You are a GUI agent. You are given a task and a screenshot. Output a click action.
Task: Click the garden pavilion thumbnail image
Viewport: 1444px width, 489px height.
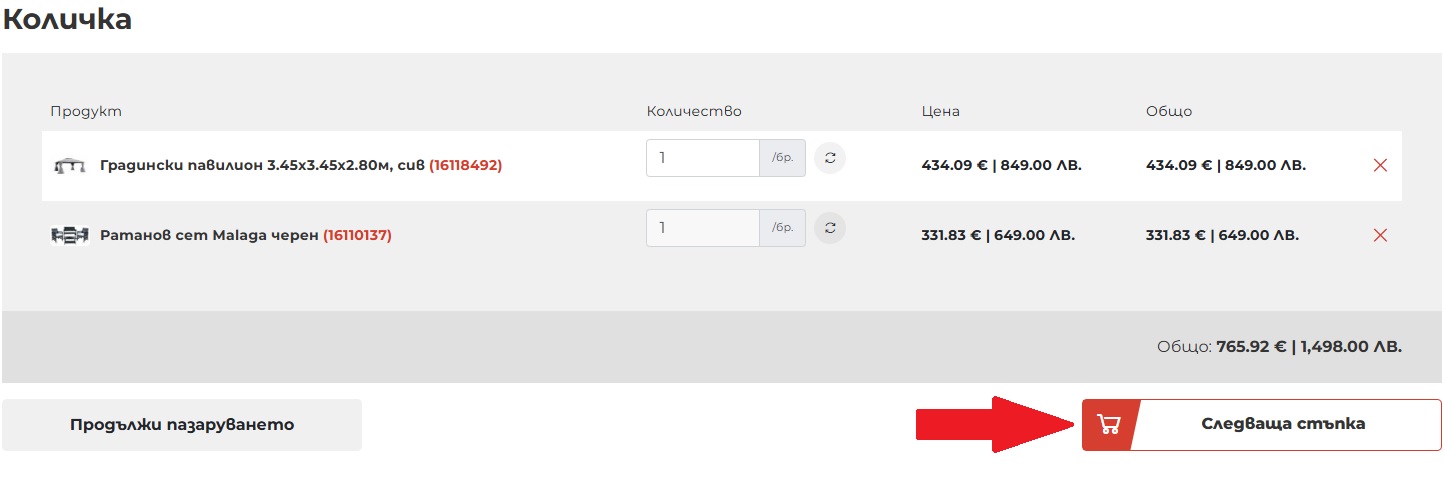pyautogui.click(x=69, y=165)
